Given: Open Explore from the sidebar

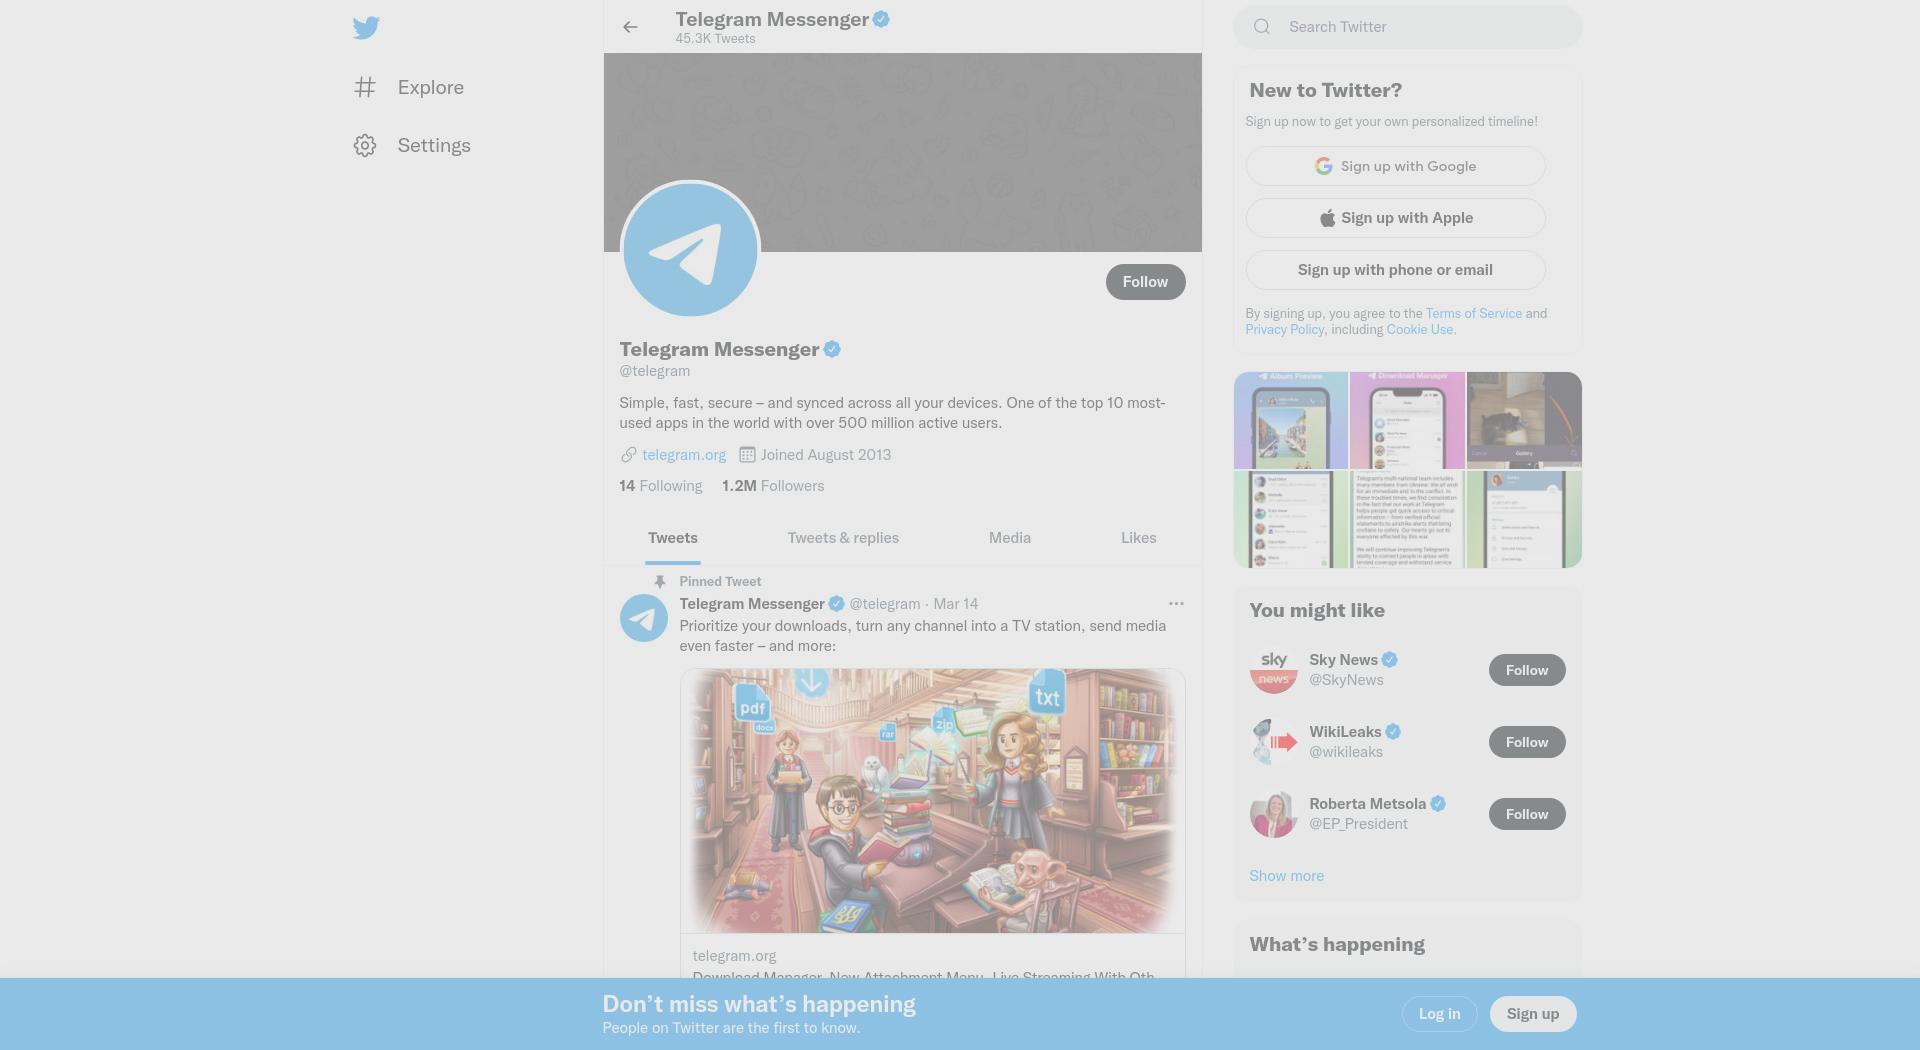Looking at the screenshot, I should pos(409,88).
